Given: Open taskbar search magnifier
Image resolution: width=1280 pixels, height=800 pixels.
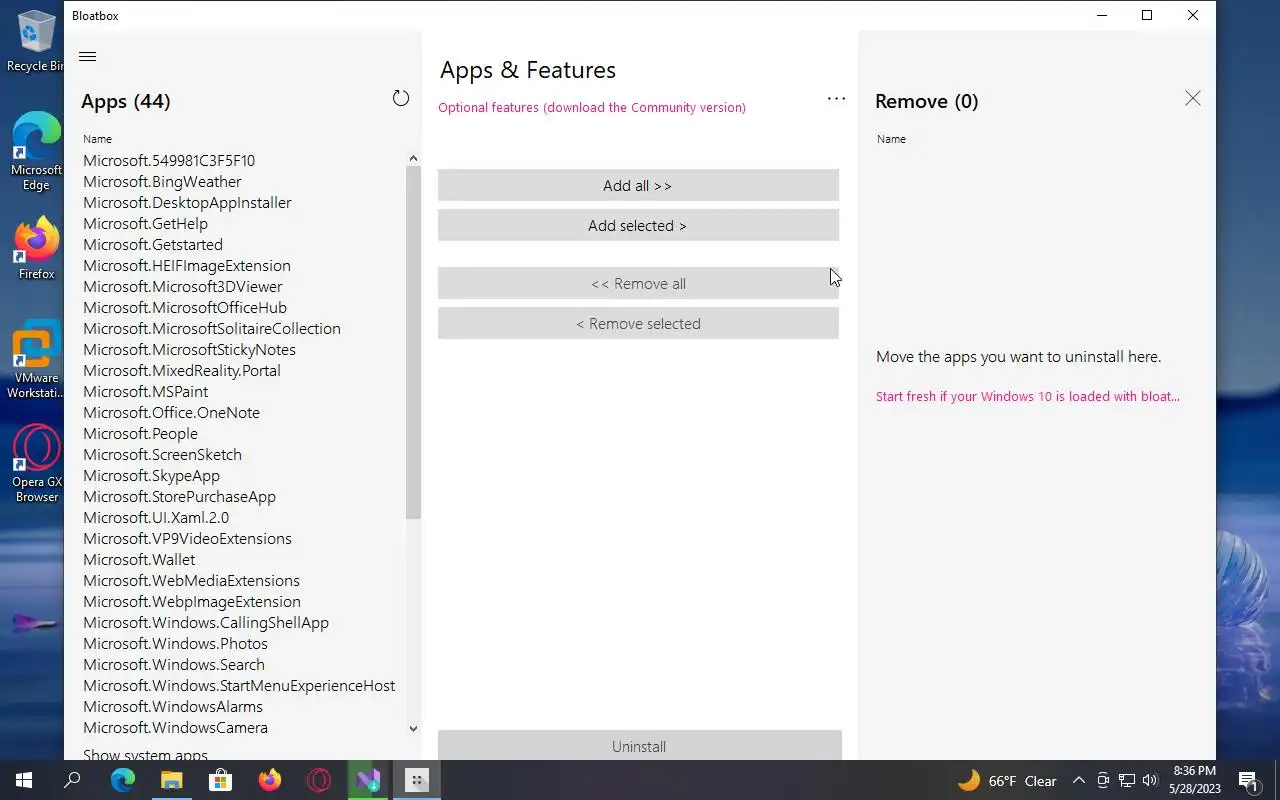Looking at the screenshot, I should 72,780.
